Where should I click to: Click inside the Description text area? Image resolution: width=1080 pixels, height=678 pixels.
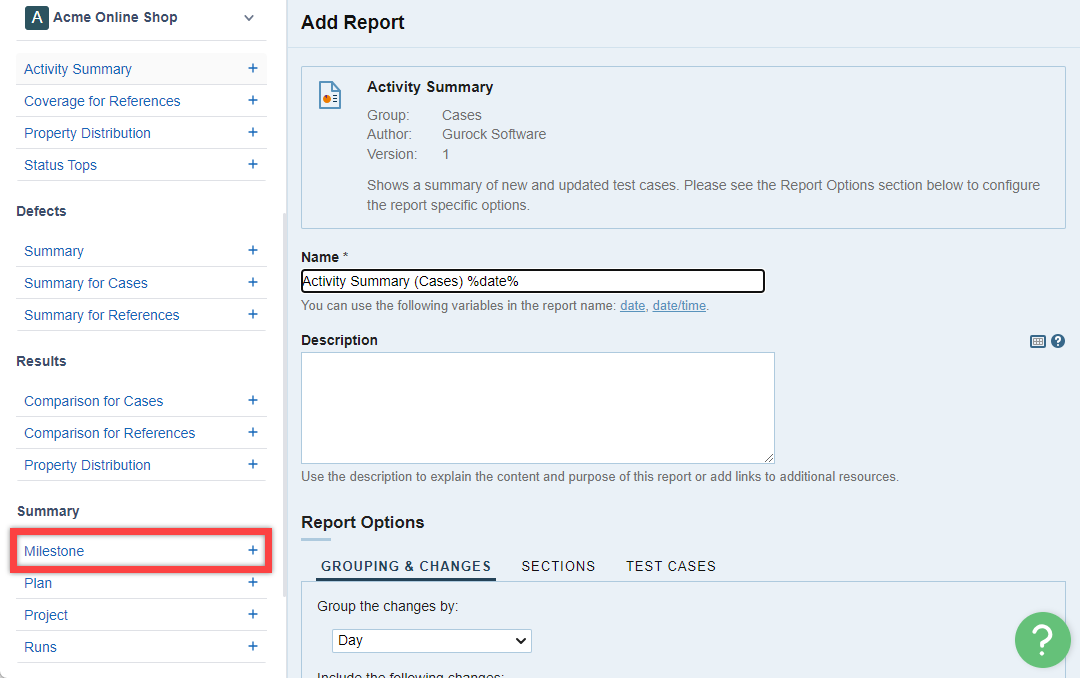click(537, 407)
